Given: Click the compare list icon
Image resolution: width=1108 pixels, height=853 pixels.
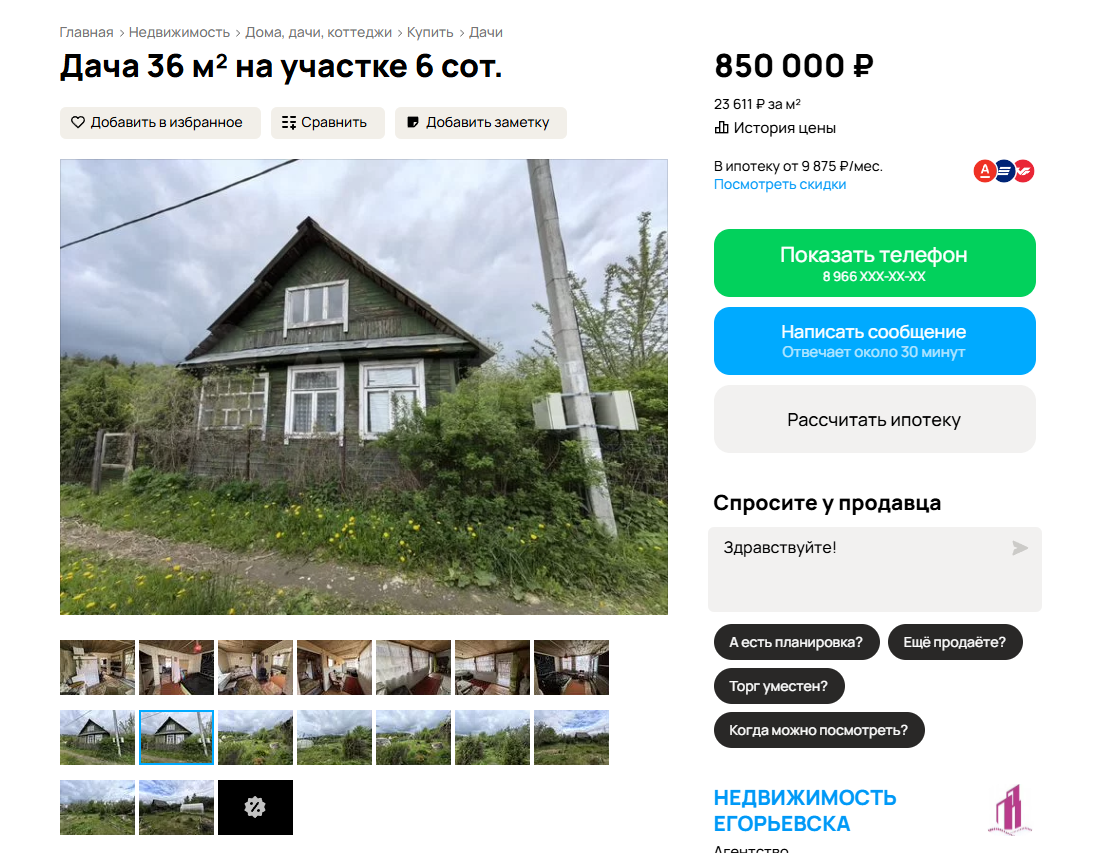Looking at the screenshot, I should coord(288,122).
